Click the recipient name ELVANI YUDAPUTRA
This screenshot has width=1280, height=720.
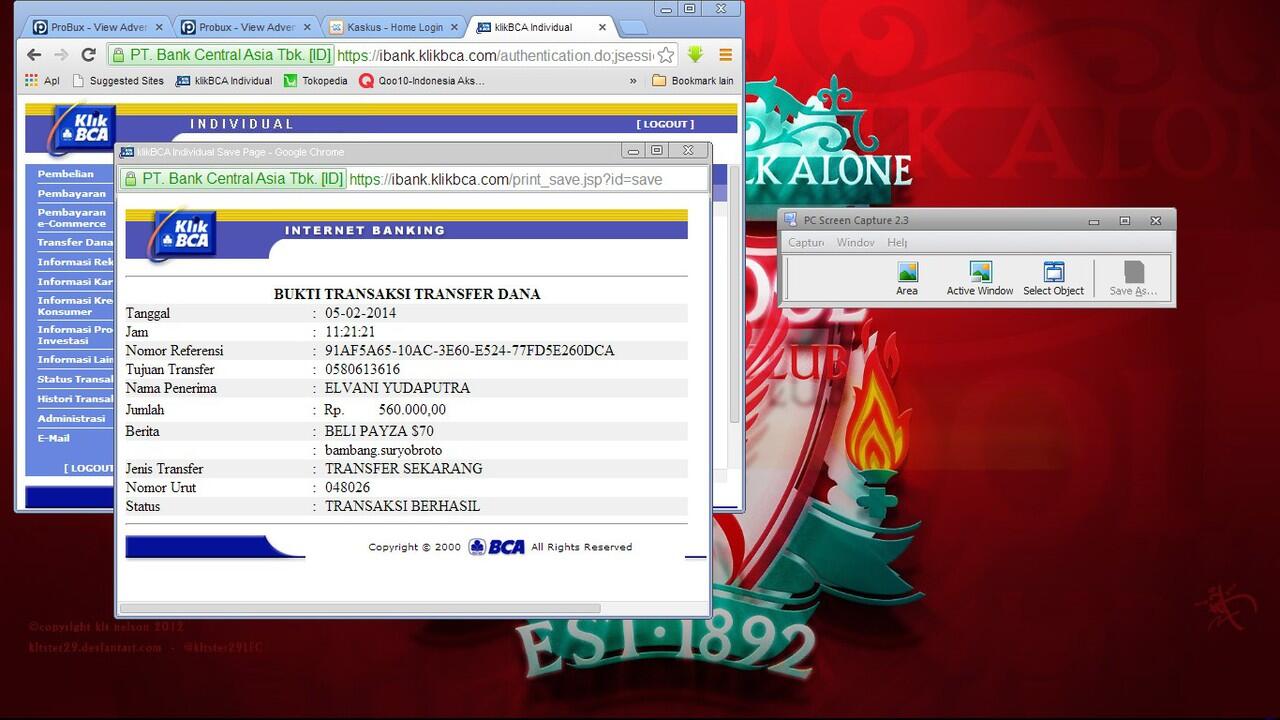tap(397, 388)
